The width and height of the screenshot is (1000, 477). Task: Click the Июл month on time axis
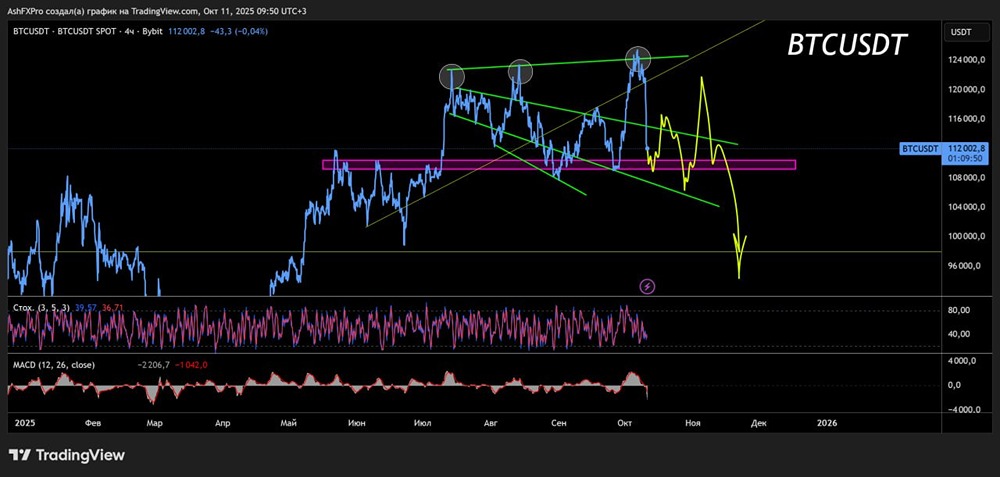coord(423,423)
